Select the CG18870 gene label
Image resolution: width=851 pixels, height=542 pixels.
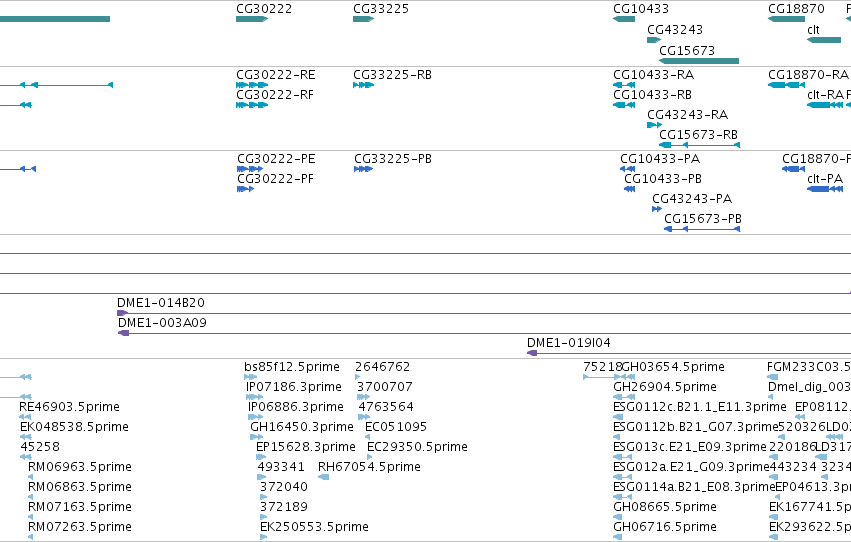click(796, 9)
